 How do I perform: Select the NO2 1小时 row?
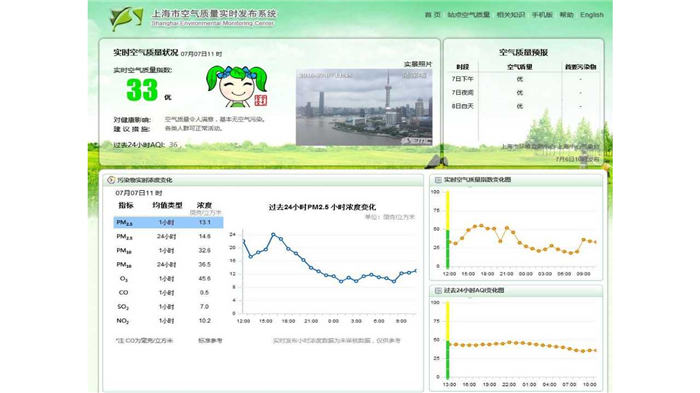(168, 321)
